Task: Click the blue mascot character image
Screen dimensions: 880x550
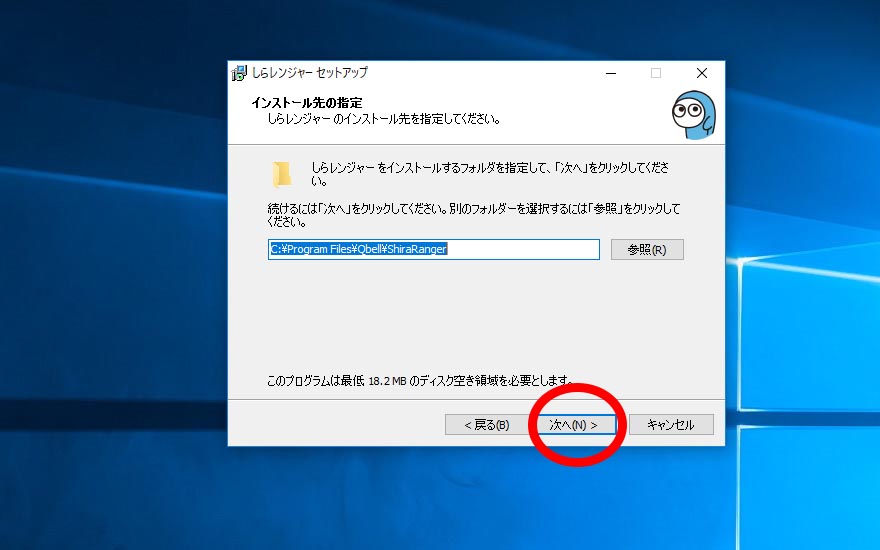Action: tap(694, 115)
